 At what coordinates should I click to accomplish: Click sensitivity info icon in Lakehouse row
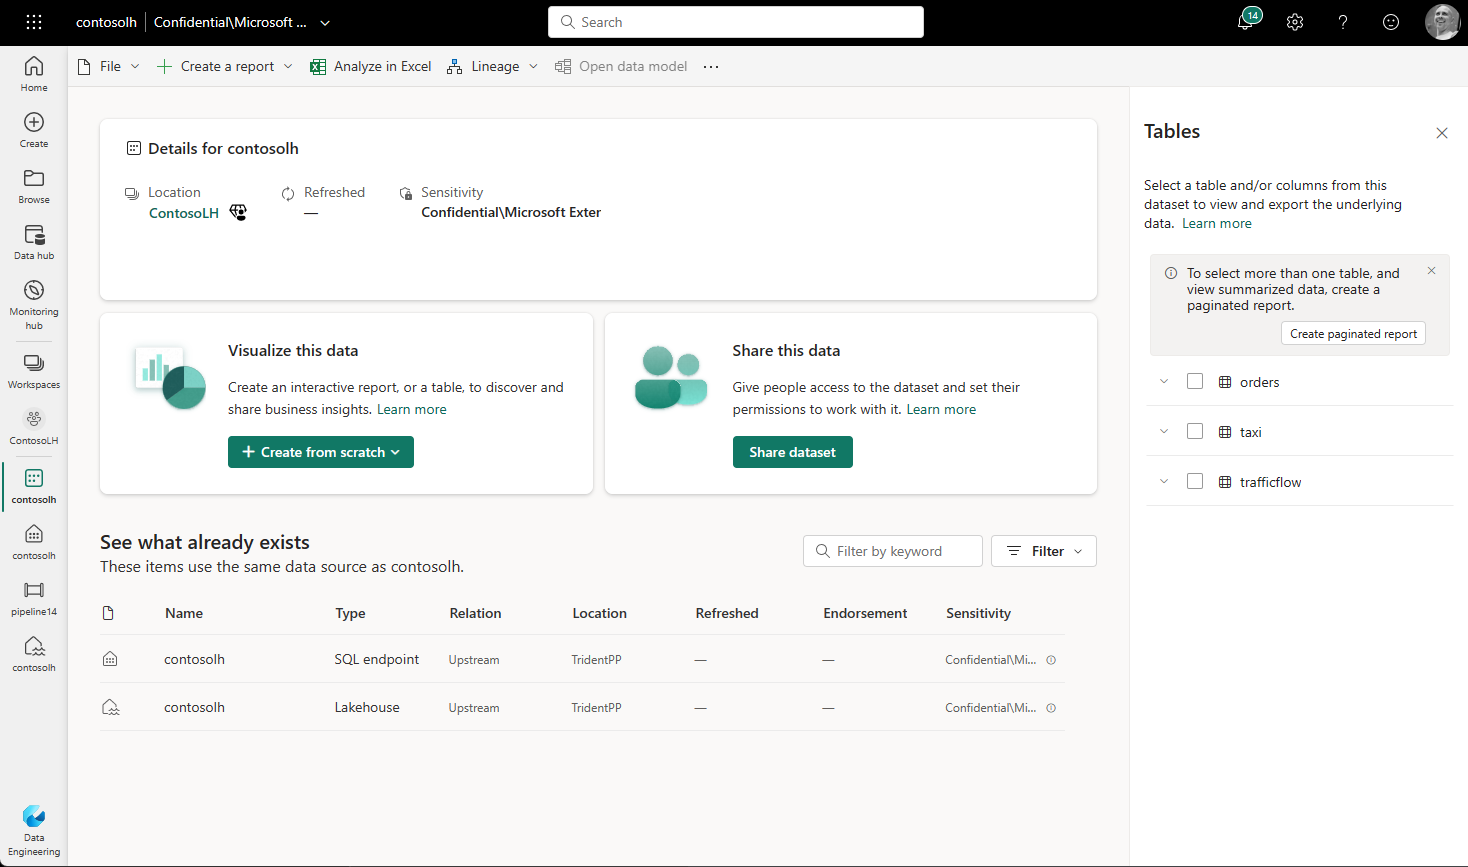click(1051, 708)
